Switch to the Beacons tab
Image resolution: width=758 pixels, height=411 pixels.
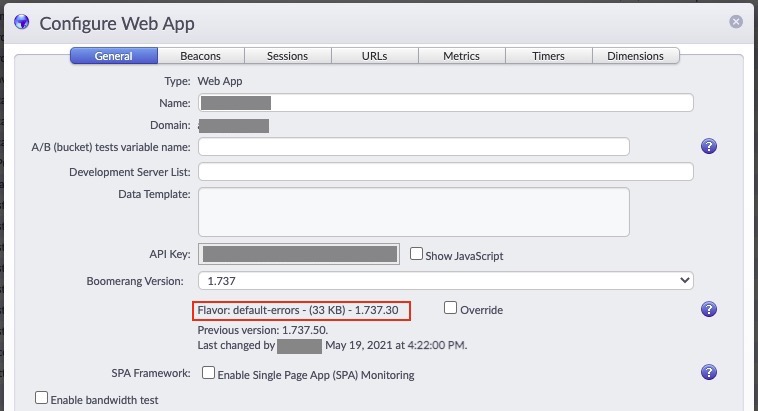(x=200, y=56)
